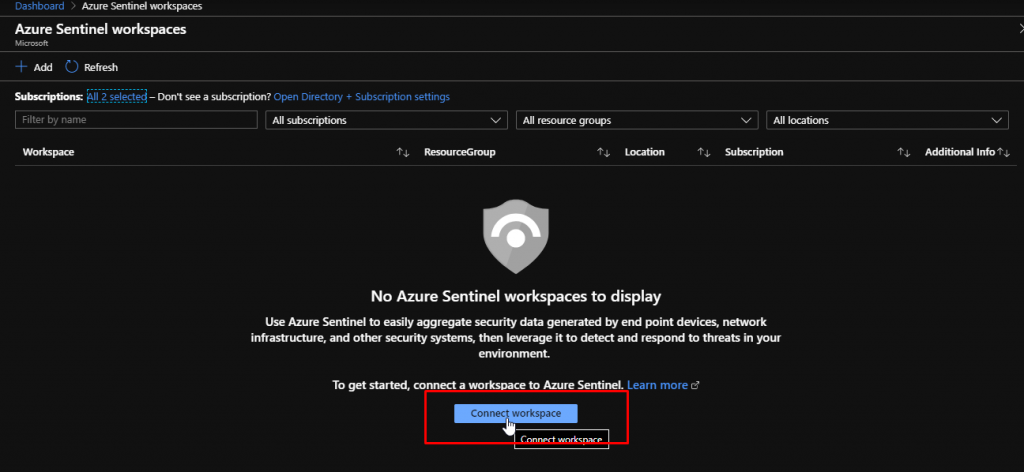The height and width of the screenshot is (472, 1024).
Task: Sort by Workspace column arrows icon
Action: [403, 152]
